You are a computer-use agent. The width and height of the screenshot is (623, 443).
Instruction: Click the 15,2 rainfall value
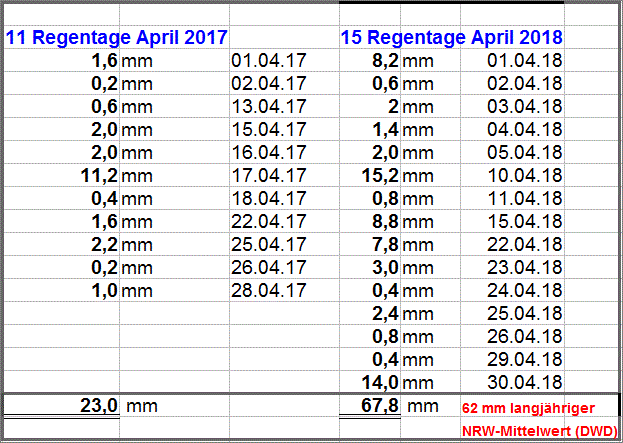380,176
